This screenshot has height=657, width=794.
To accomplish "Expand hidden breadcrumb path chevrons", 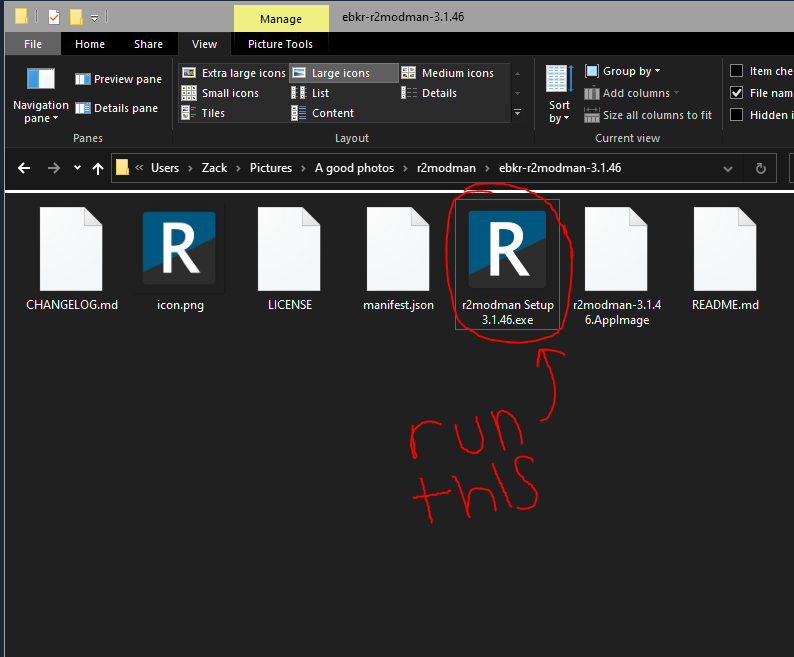I will (x=139, y=168).
